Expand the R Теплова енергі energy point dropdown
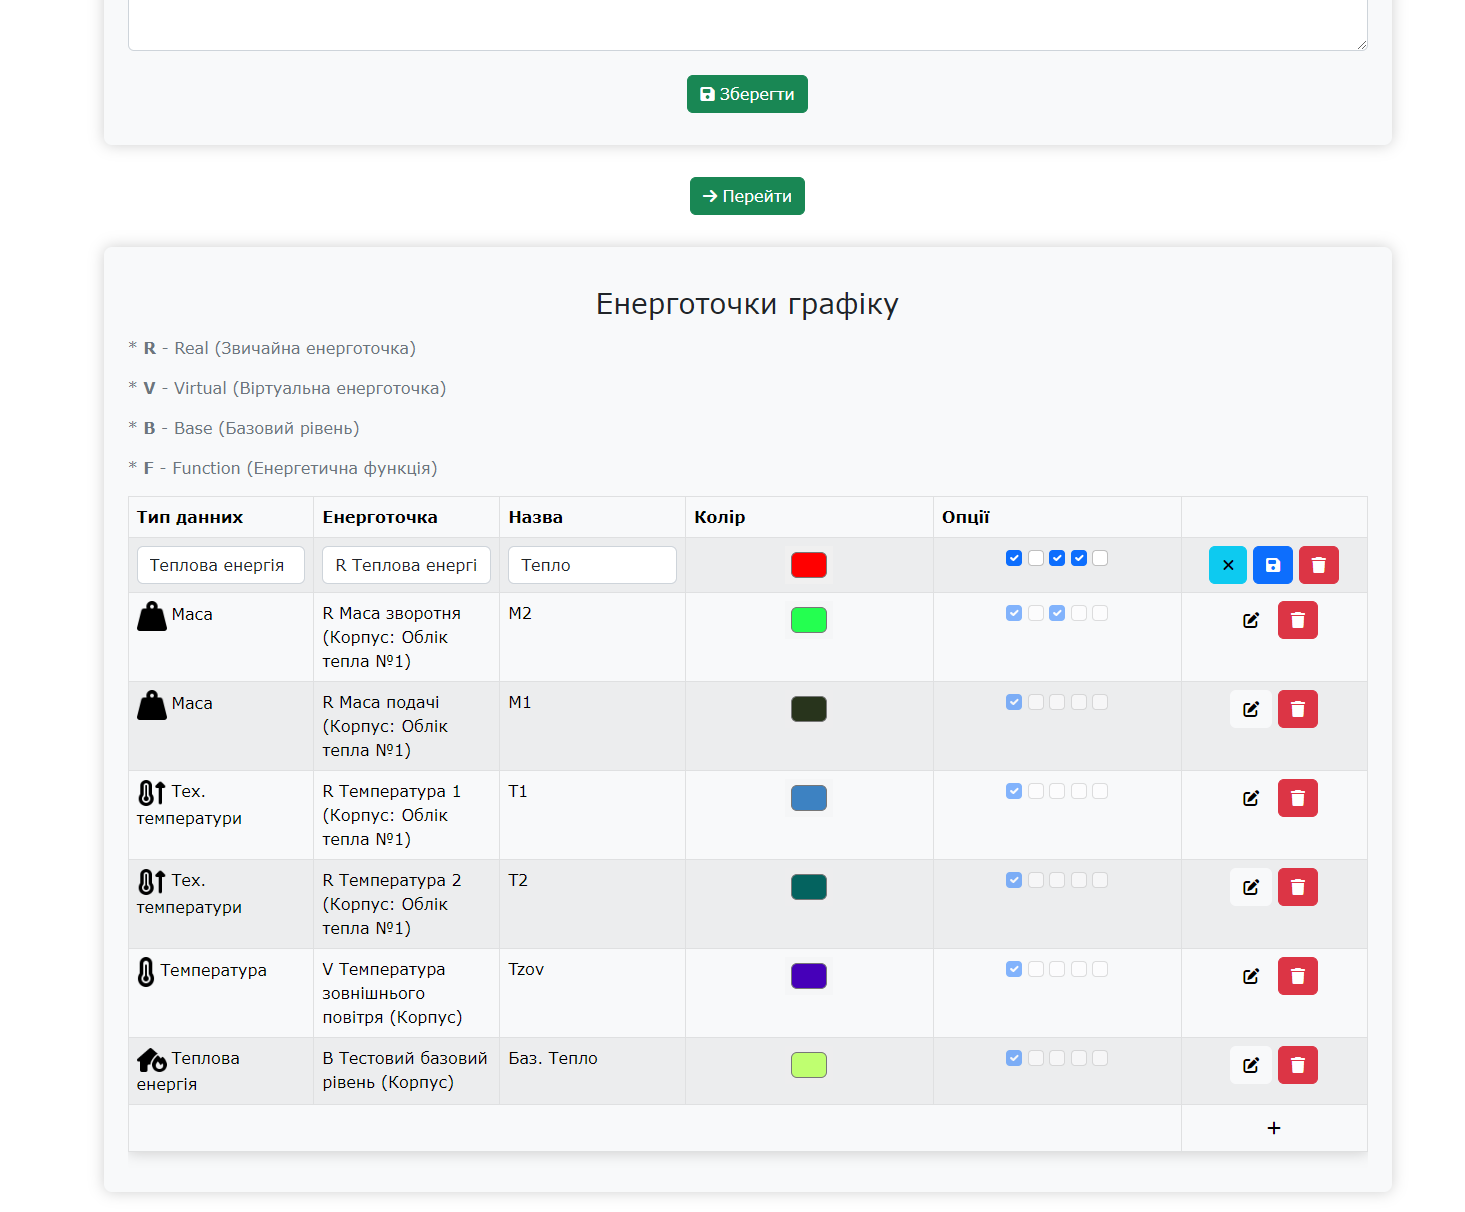Image resolution: width=1465 pixels, height=1212 pixels. pos(406,565)
